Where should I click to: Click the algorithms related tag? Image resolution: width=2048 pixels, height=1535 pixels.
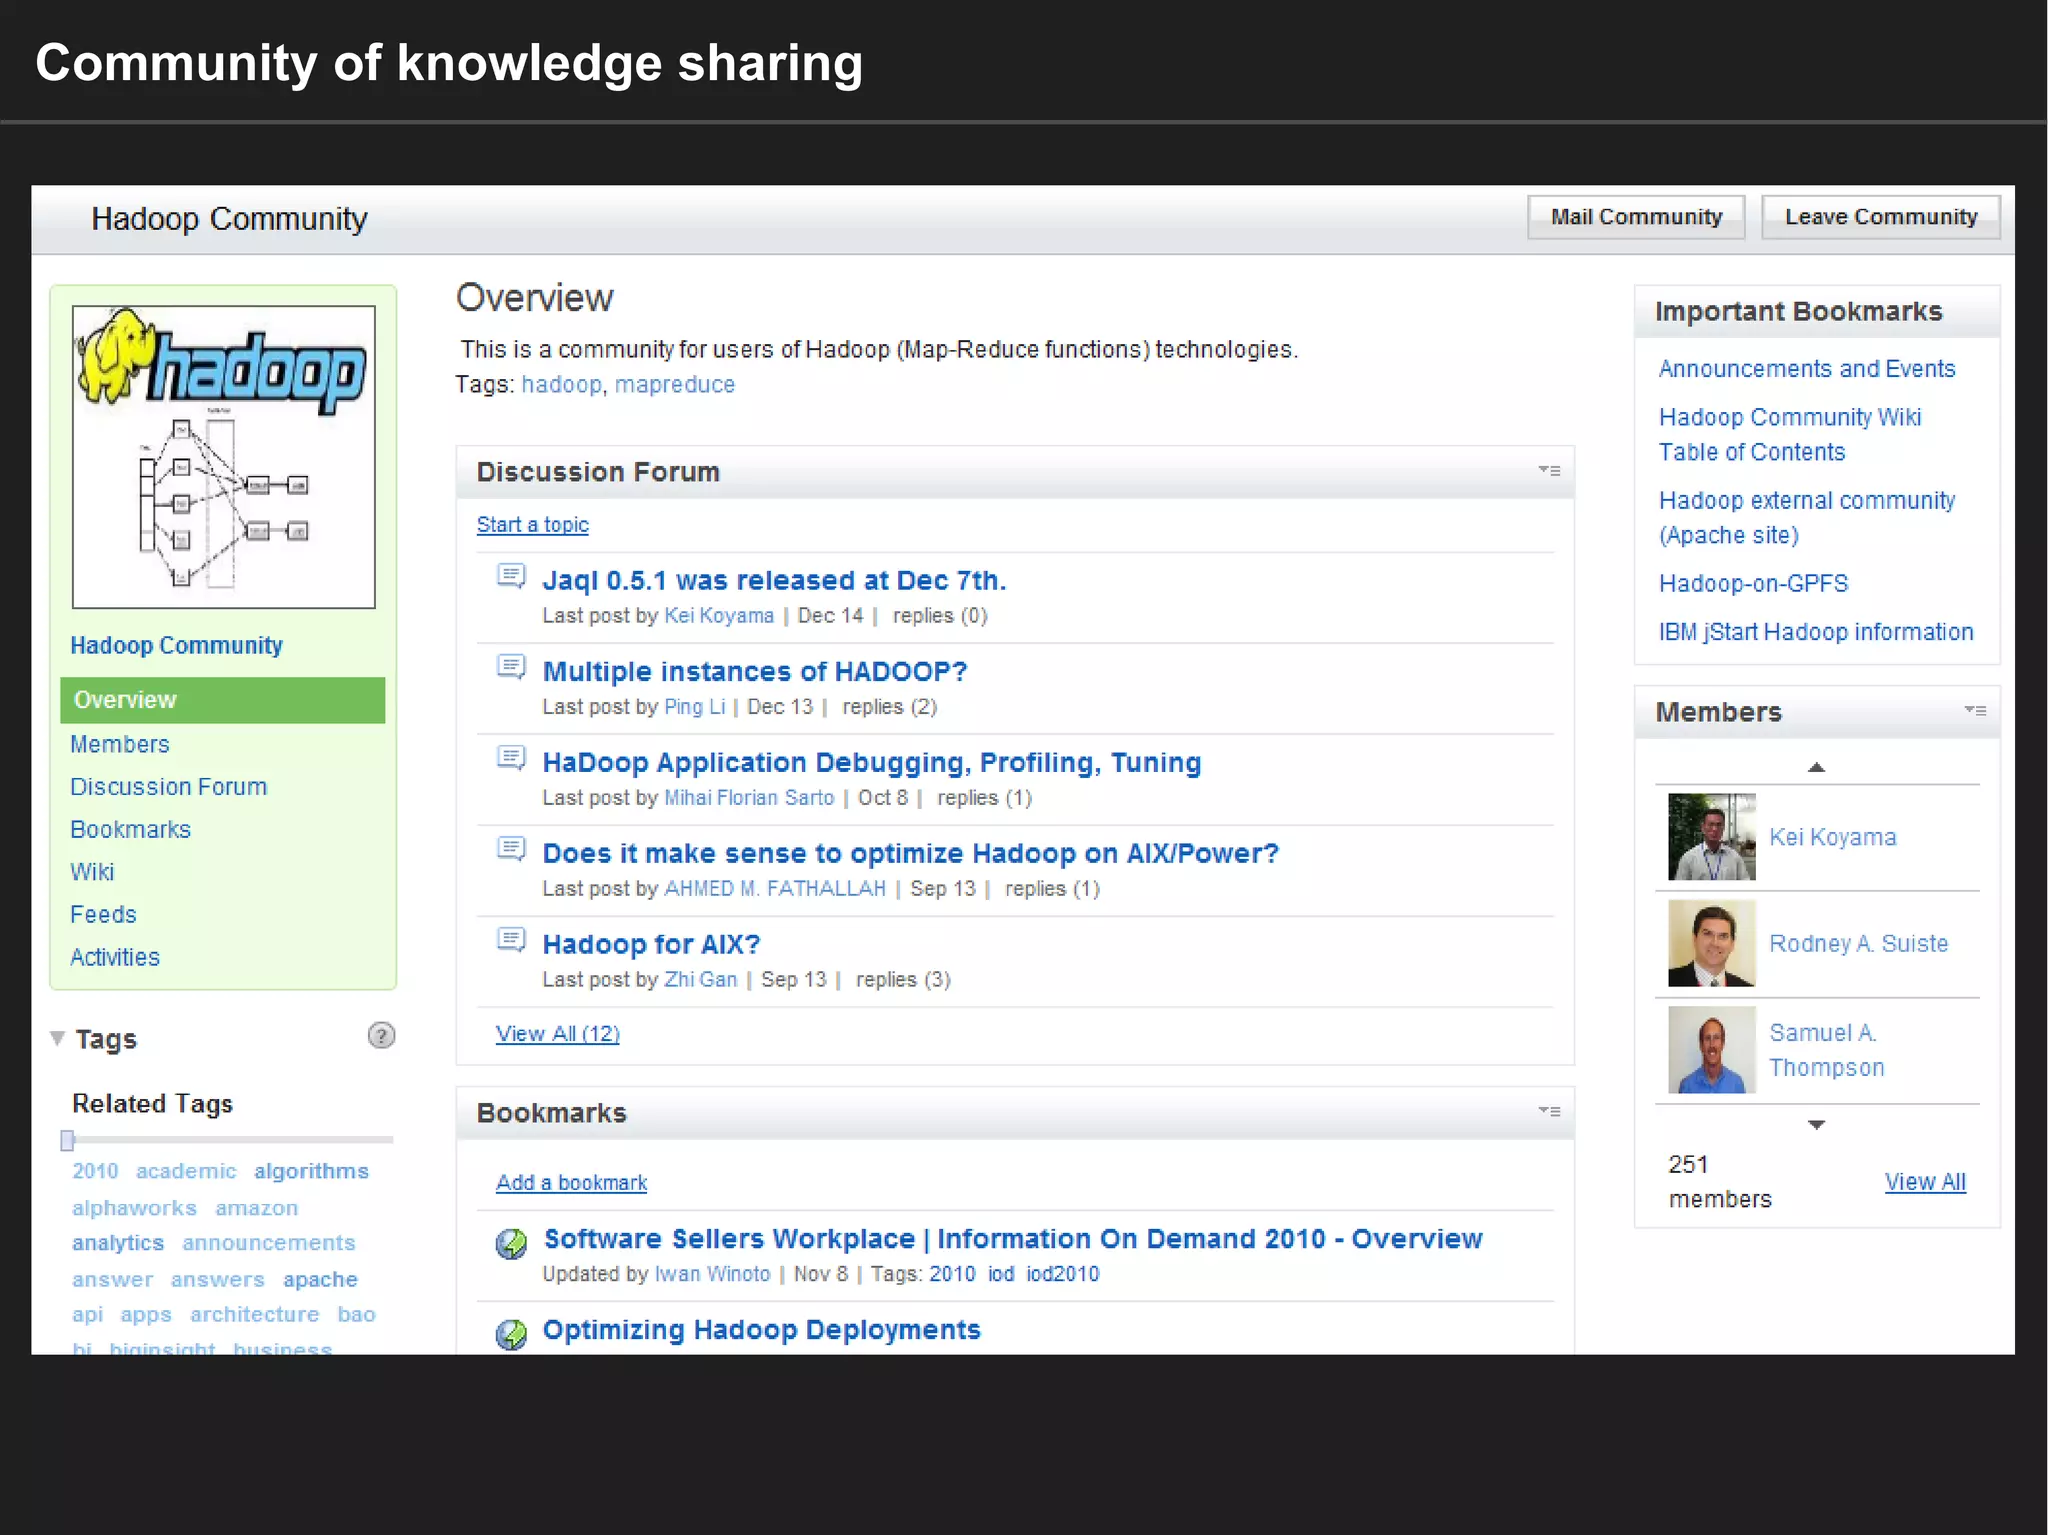coord(311,1171)
